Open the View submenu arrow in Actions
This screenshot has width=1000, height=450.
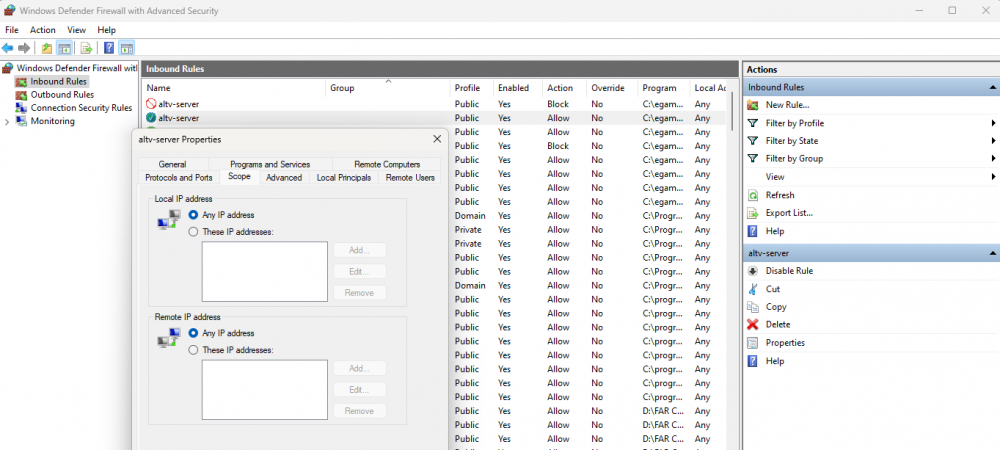click(x=994, y=177)
